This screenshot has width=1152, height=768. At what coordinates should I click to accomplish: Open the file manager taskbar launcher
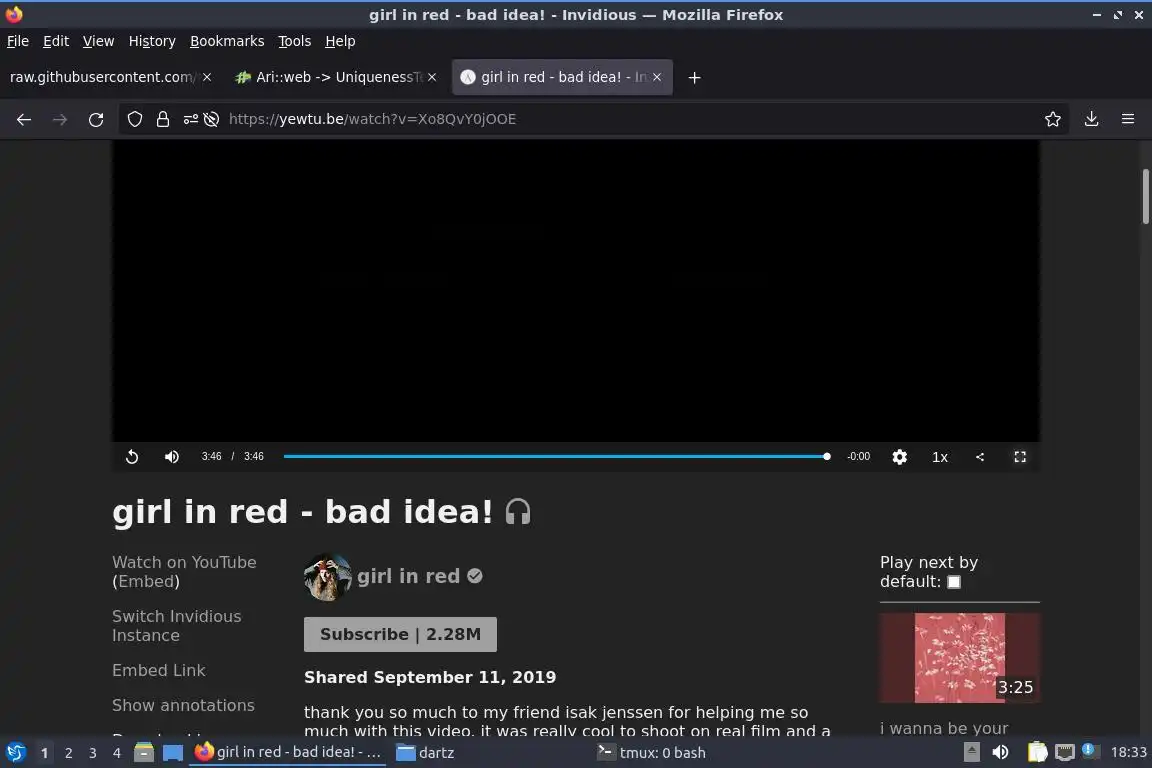(144, 753)
